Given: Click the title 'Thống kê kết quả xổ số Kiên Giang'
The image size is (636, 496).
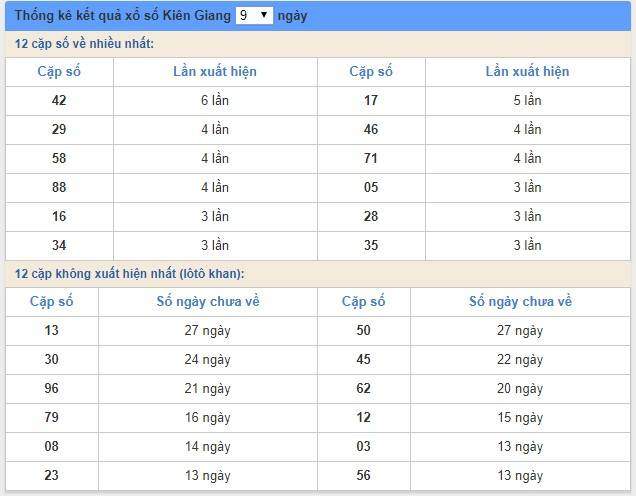Looking at the screenshot, I should (123, 16).
